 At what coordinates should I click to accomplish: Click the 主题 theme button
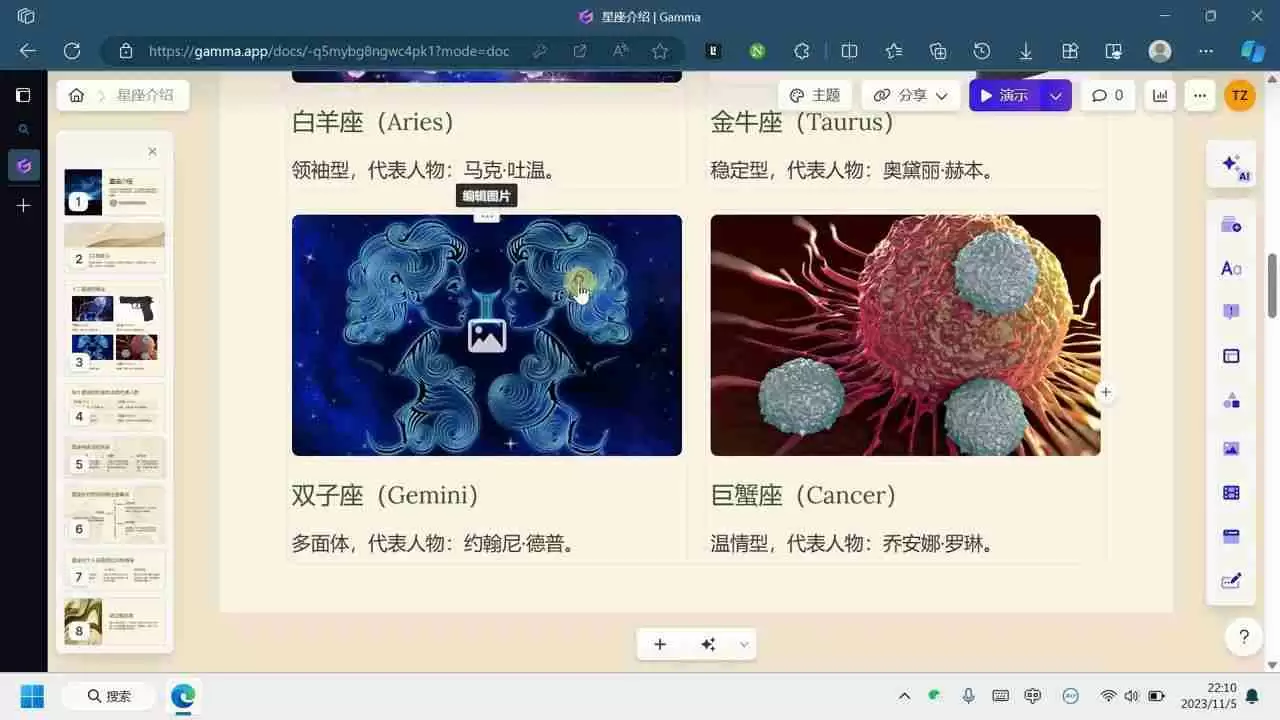tap(815, 95)
